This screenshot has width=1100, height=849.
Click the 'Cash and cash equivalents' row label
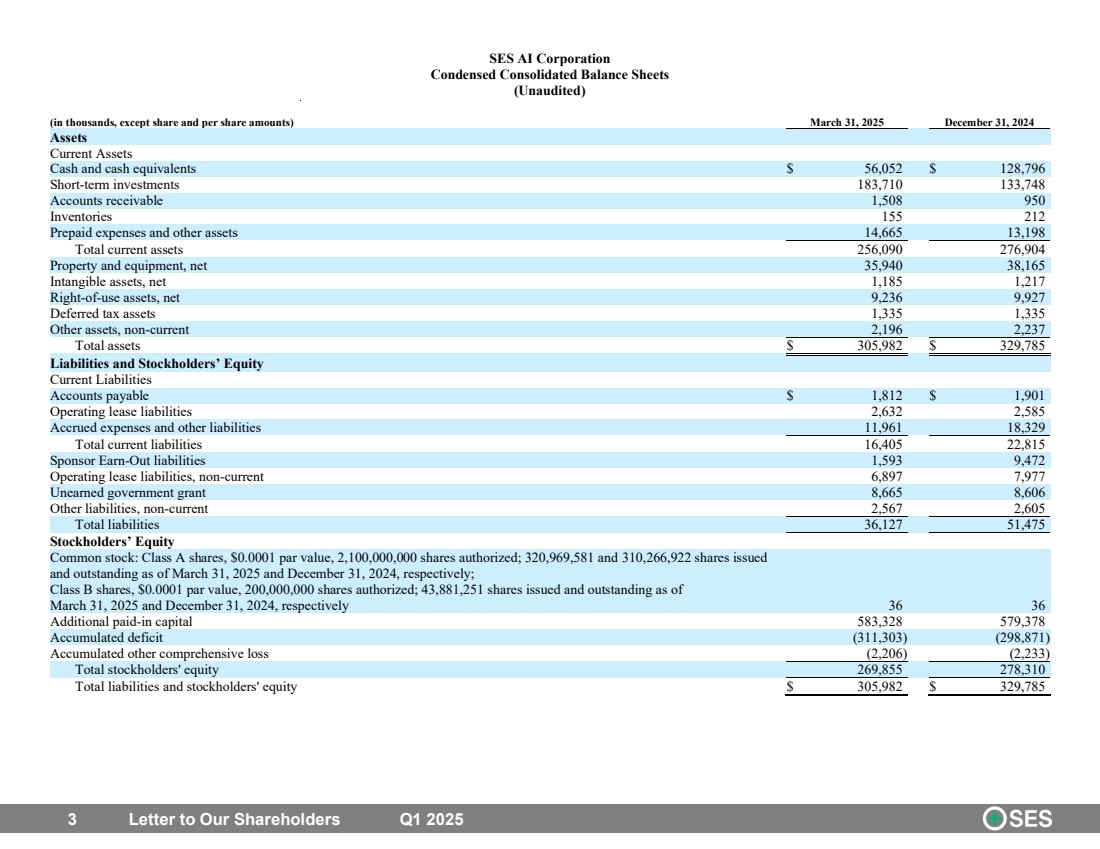(x=123, y=168)
